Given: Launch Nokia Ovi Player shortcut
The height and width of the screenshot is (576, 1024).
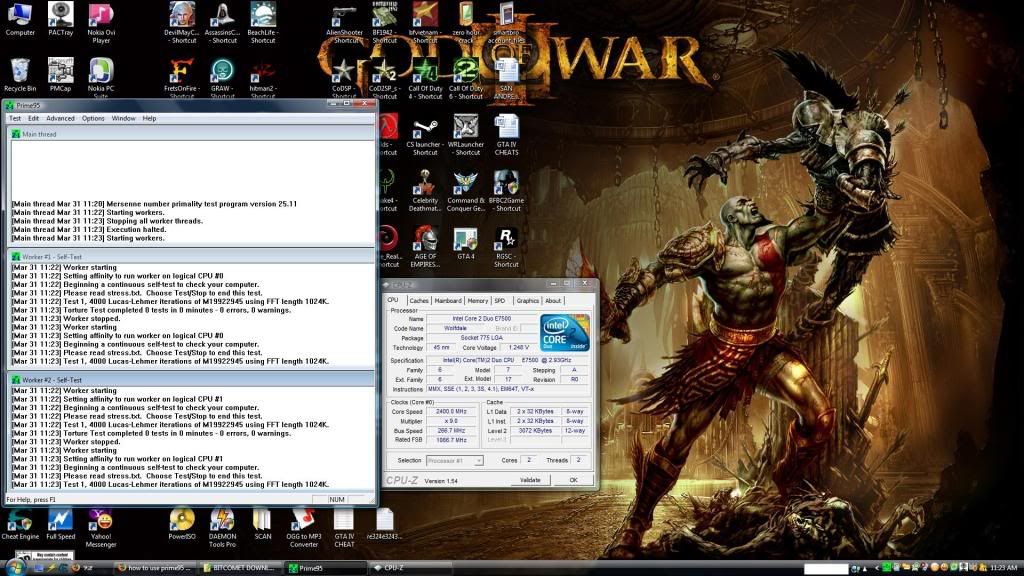Looking at the screenshot, I should [101, 22].
